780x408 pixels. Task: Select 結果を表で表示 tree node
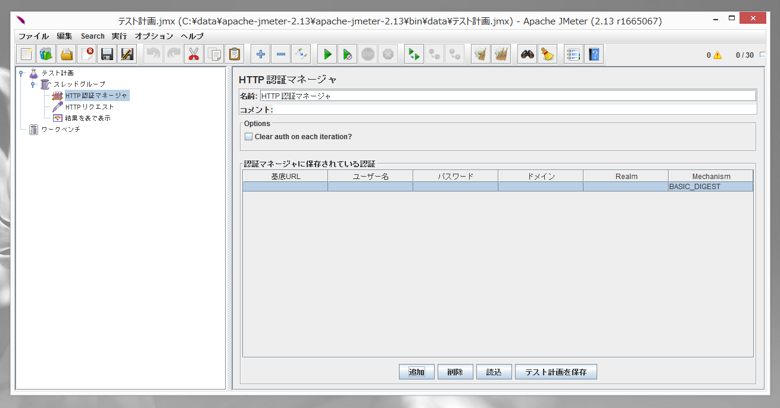pyautogui.click(x=88, y=118)
